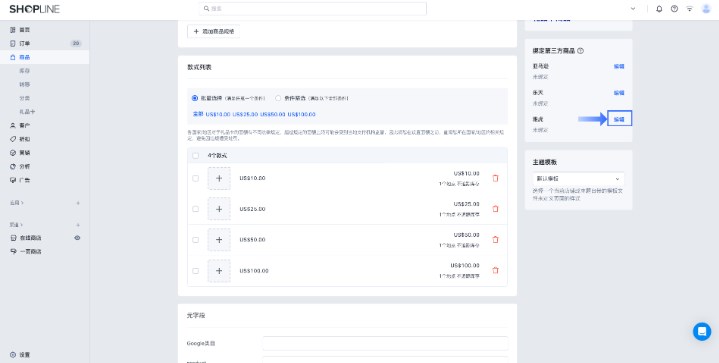Select the second filter radio option
The image size is (719, 363).
[278, 98]
